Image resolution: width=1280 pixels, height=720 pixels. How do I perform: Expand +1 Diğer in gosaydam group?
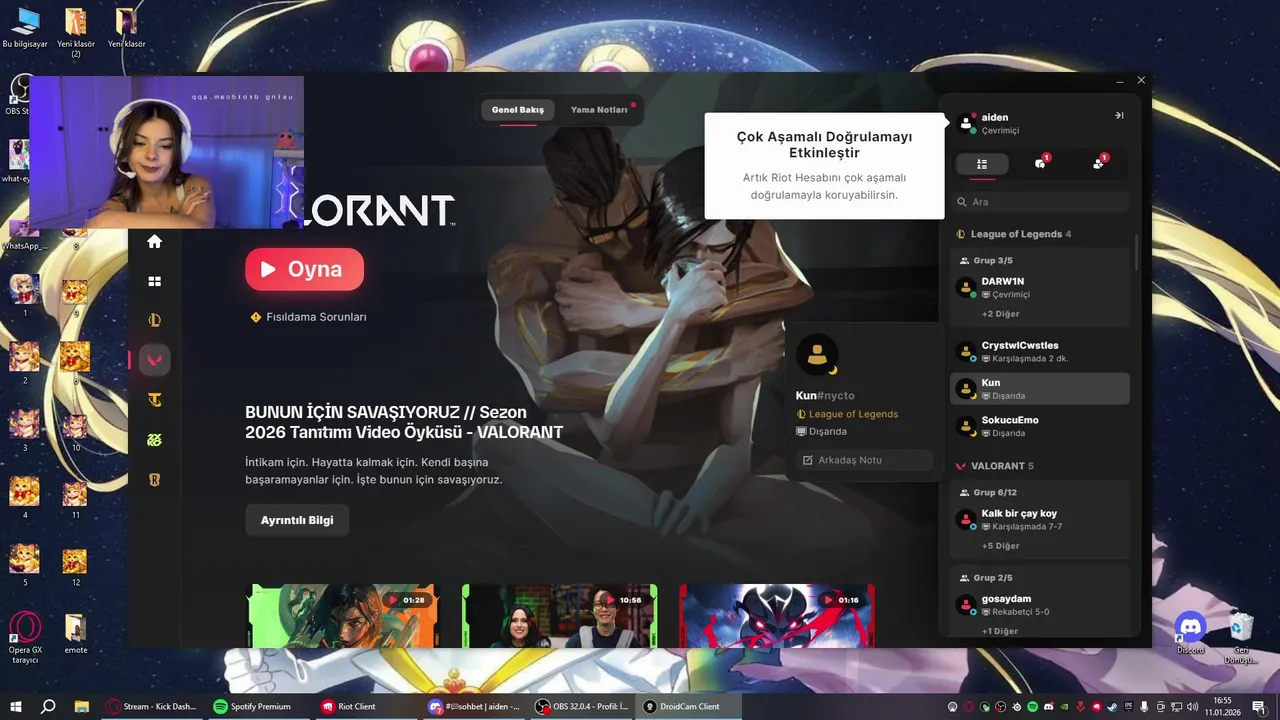1000,631
